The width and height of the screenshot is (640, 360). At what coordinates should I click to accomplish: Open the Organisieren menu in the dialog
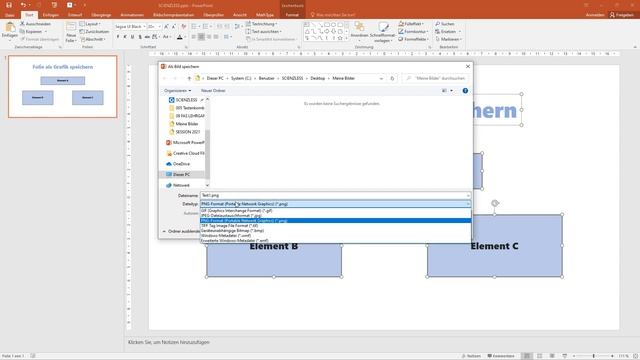point(178,91)
